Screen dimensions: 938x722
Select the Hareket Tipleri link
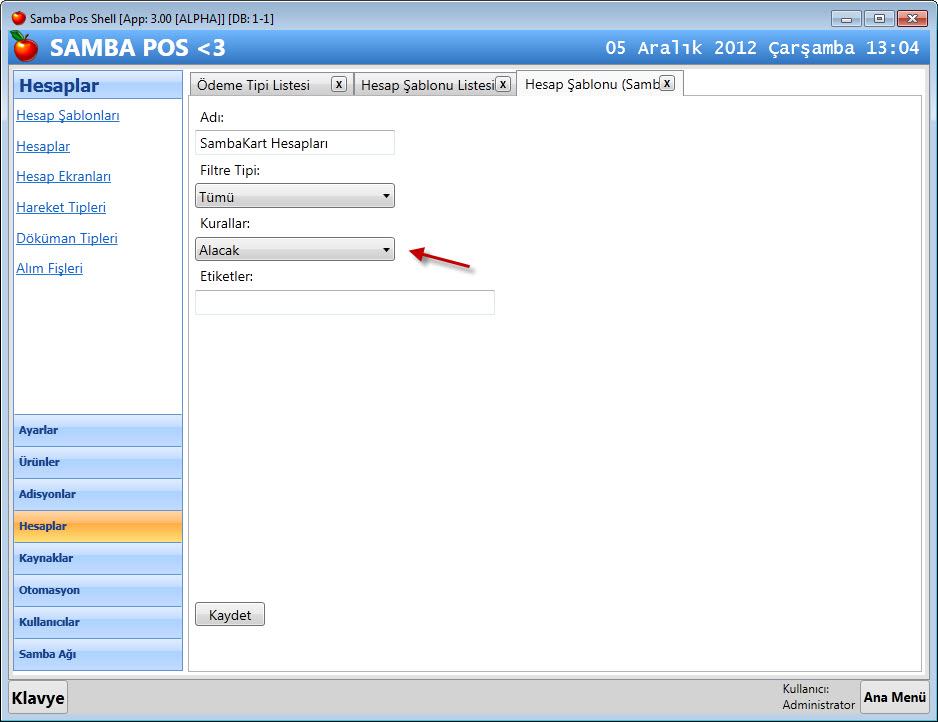click(61, 208)
